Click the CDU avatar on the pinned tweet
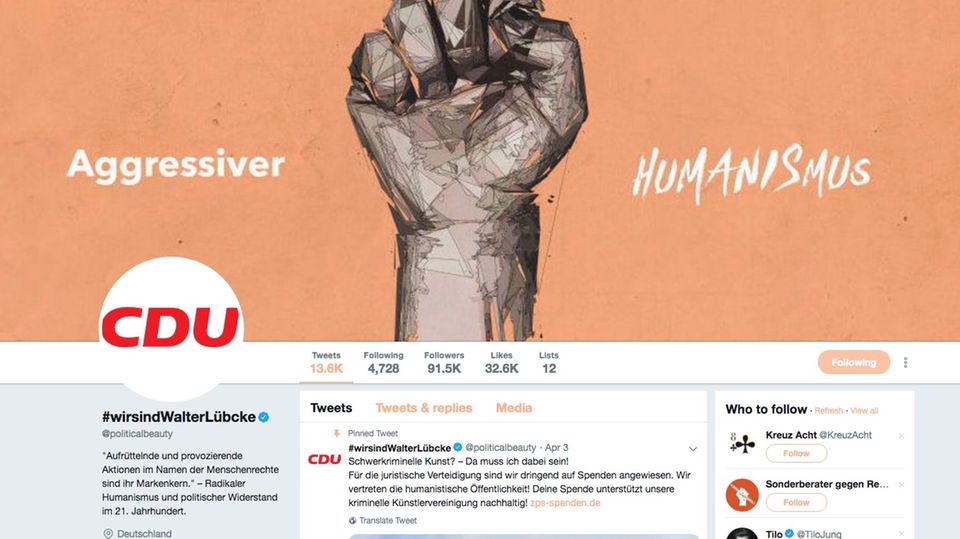Viewport: 960px width, 539px height. pos(324,459)
